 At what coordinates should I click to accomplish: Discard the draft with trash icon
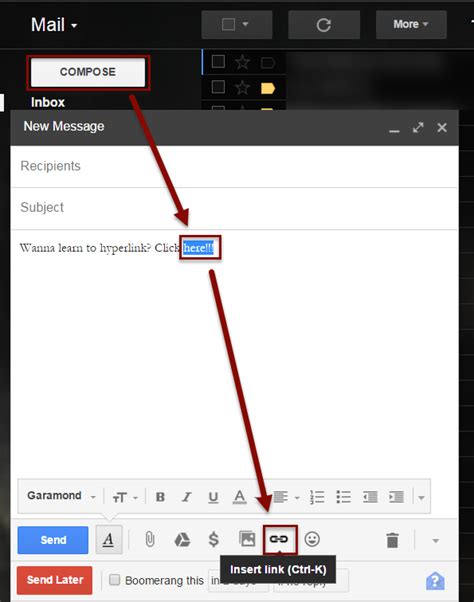[x=392, y=540]
